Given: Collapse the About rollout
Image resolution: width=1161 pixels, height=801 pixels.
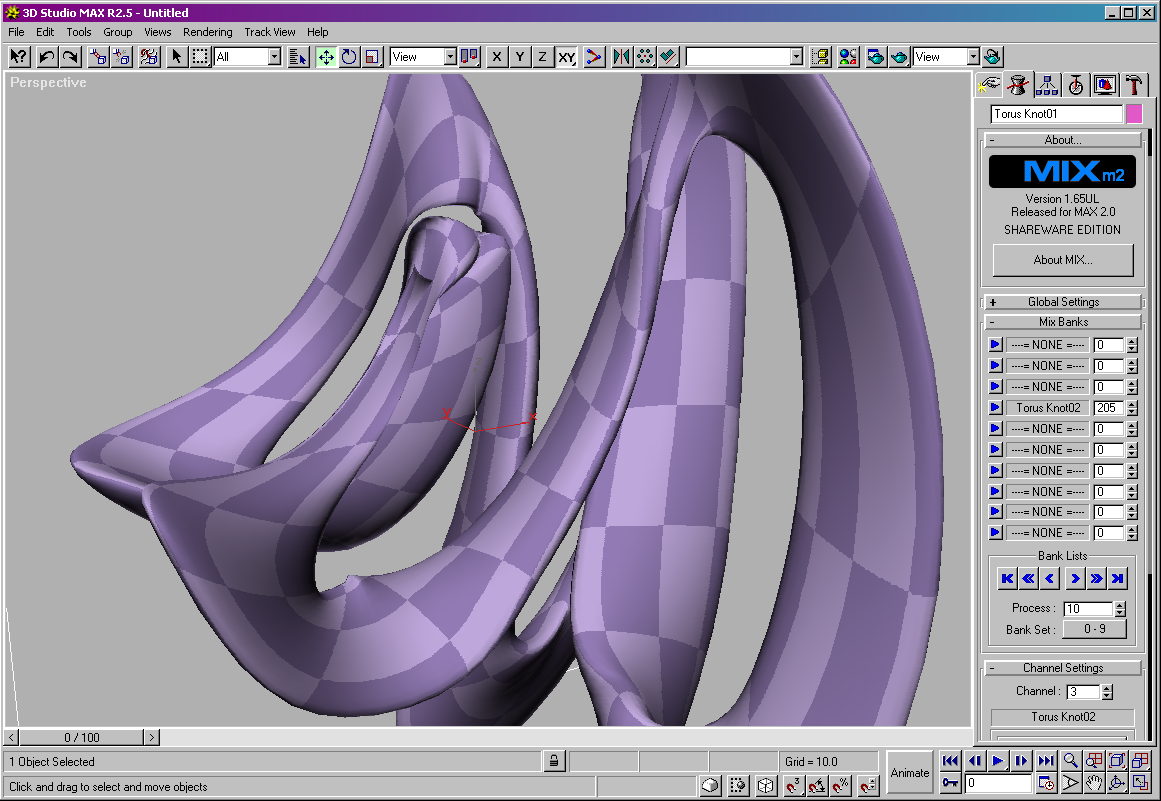Looking at the screenshot, I should pyautogui.click(x=1063, y=140).
